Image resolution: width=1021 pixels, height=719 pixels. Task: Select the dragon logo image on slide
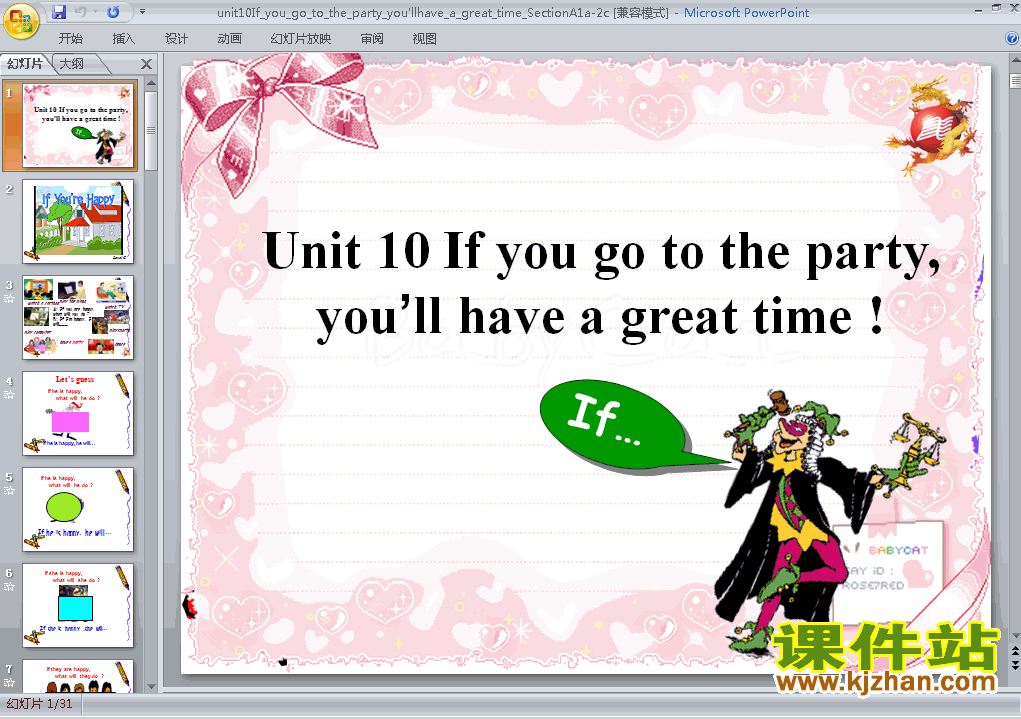click(x=930, y=125)
